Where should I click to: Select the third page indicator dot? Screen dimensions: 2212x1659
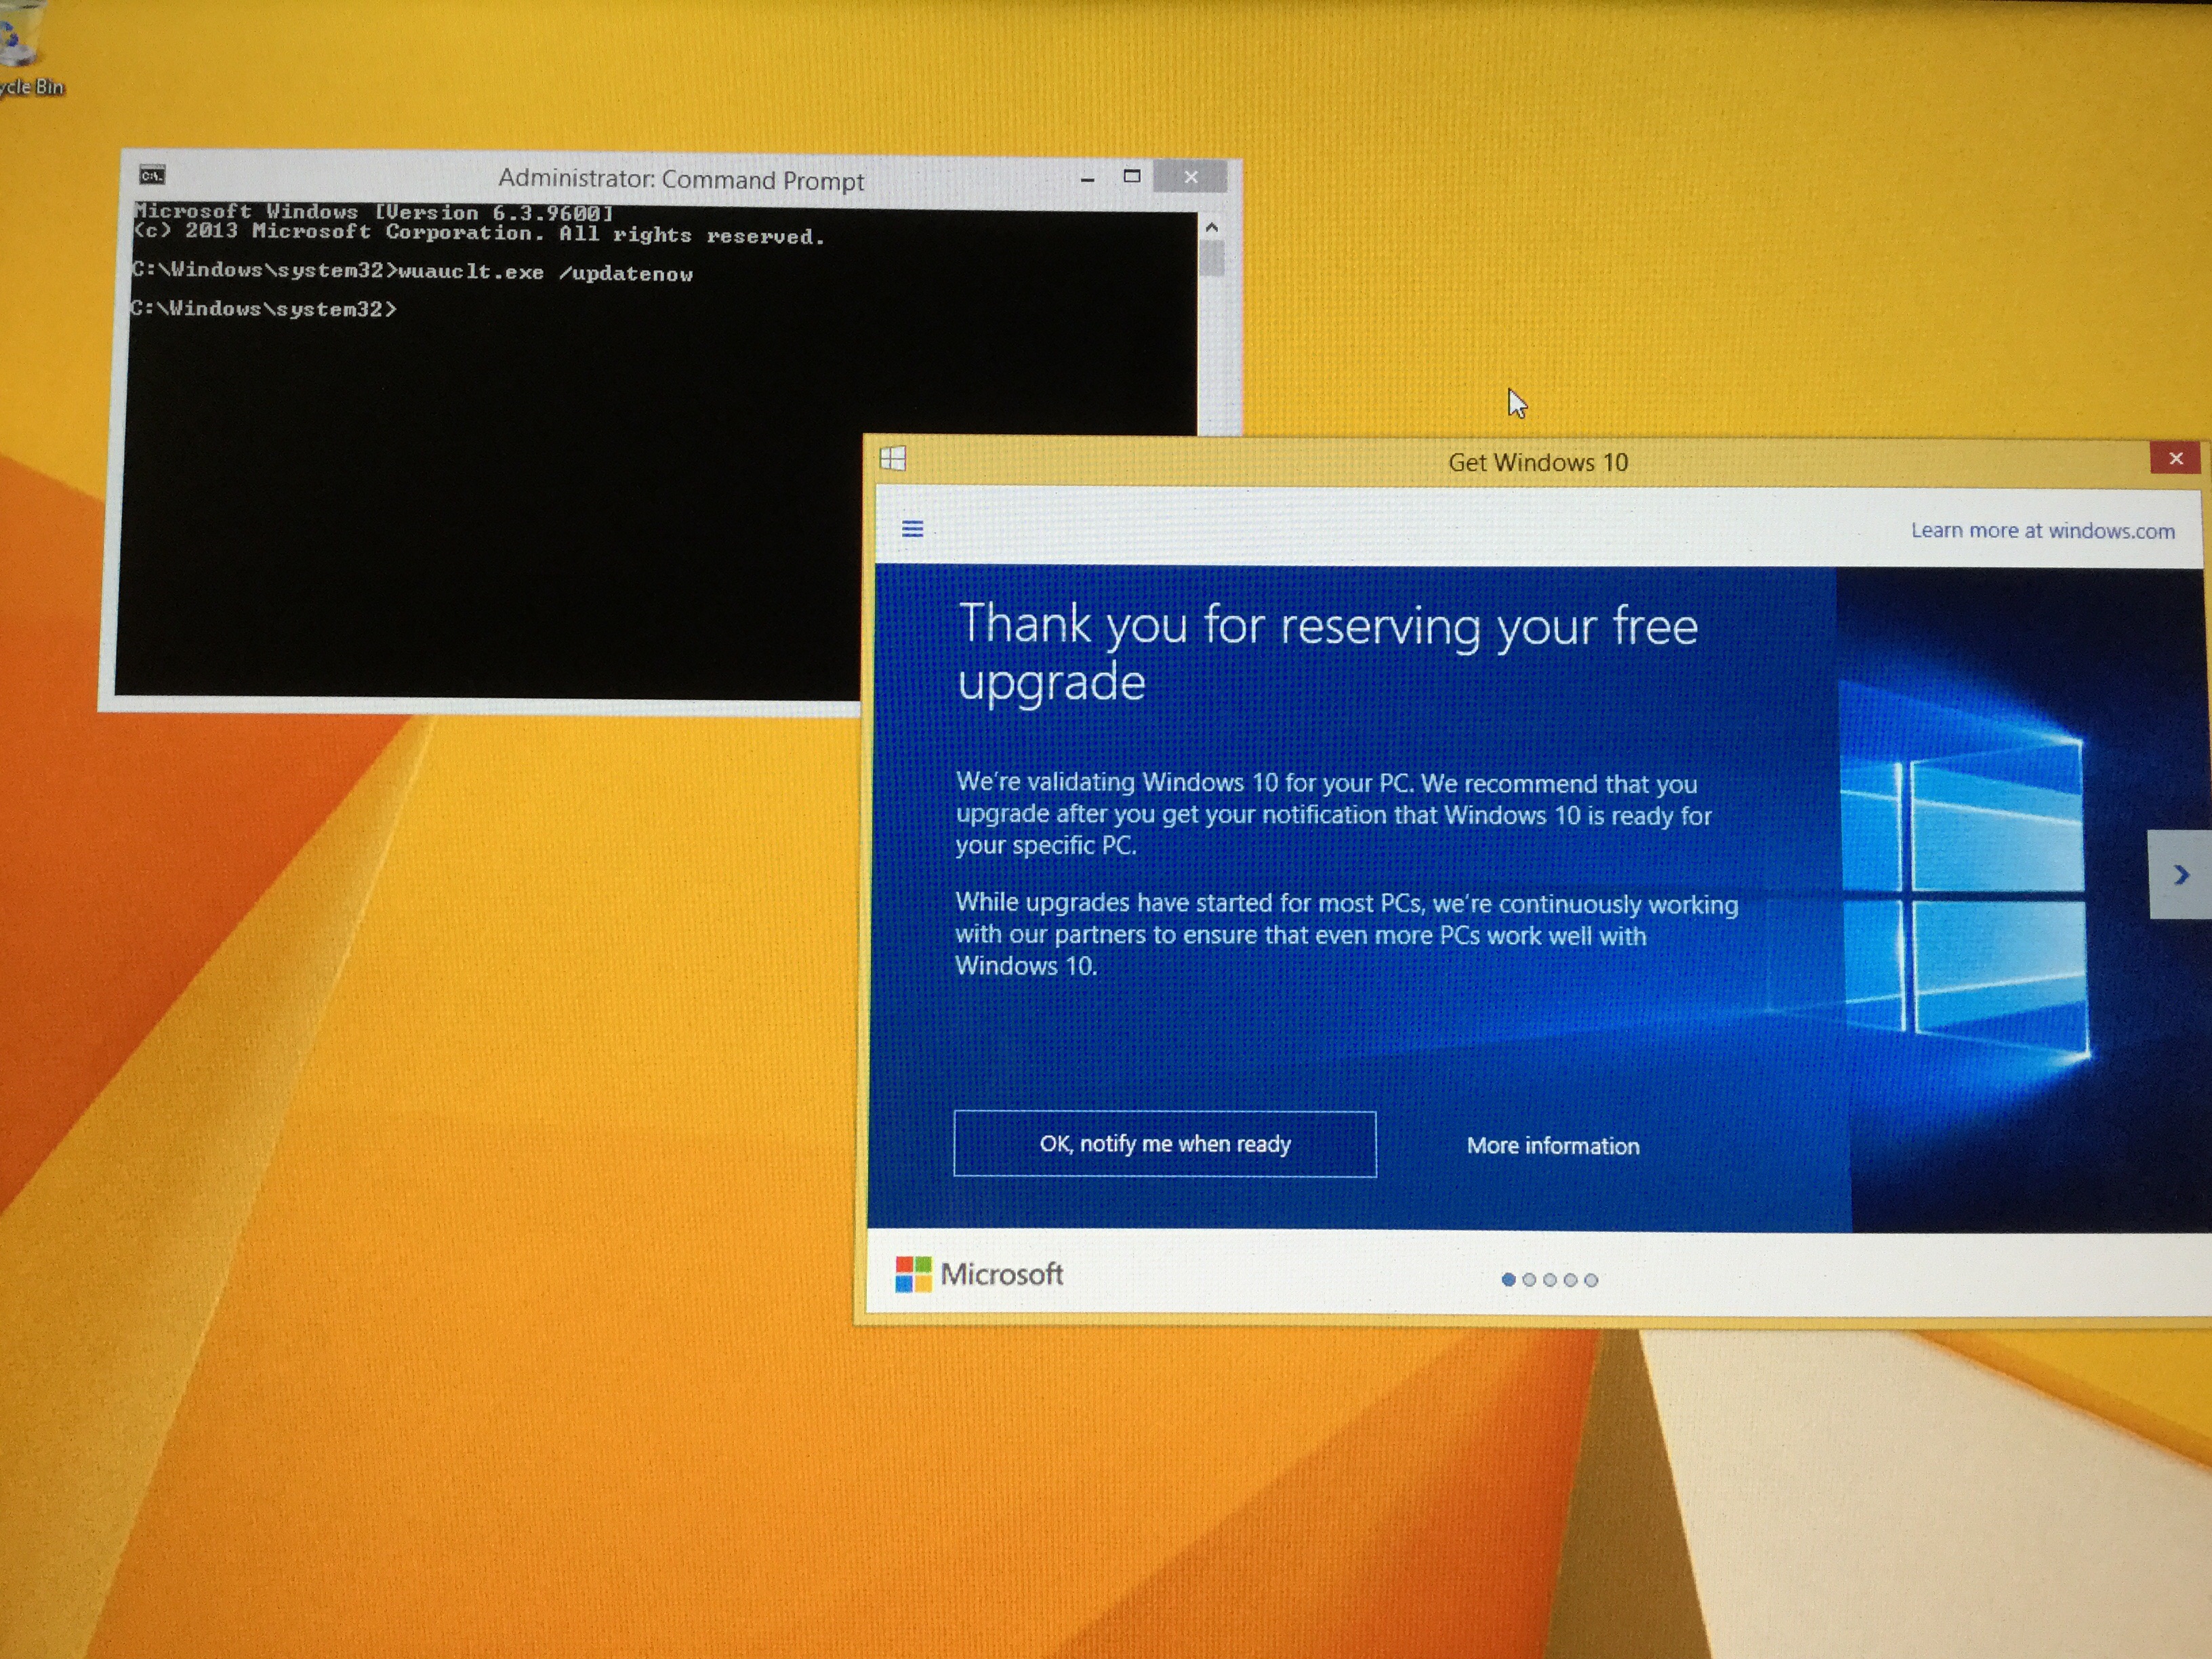point(1550,1280)
